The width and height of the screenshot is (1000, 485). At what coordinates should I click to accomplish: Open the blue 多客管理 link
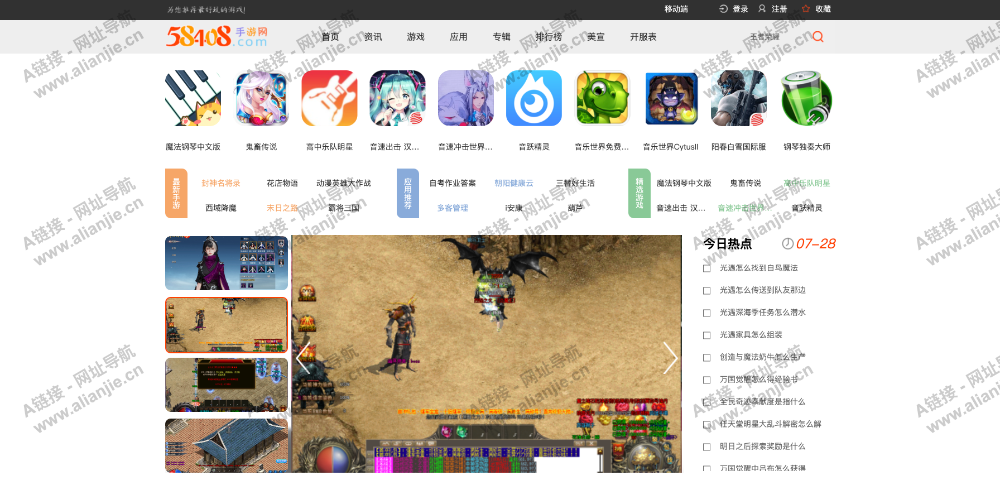[x=452, y=208]
